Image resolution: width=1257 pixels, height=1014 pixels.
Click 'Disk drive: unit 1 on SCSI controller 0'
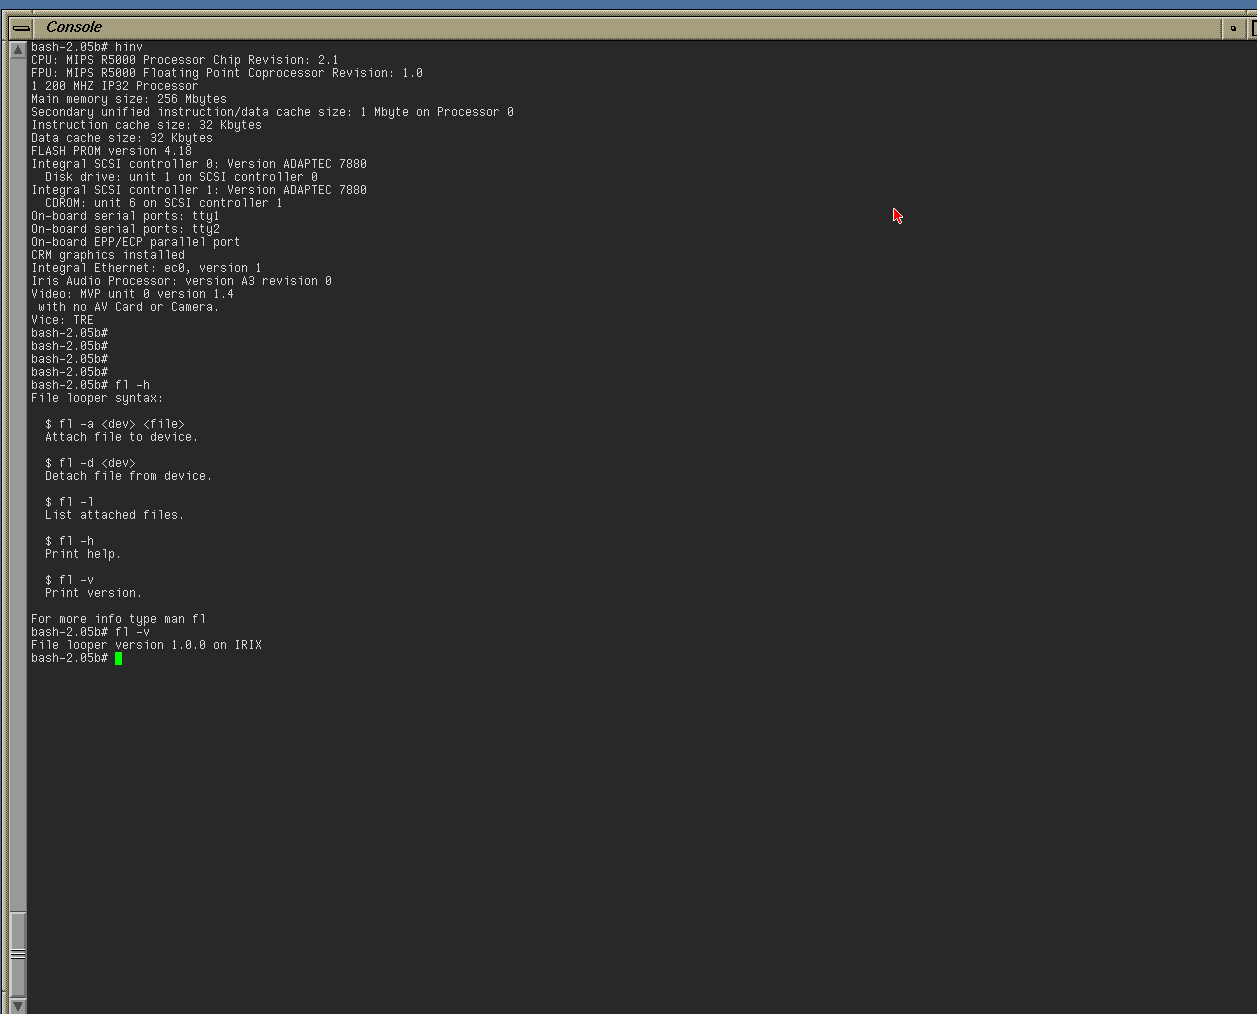(x=181, y=177)
